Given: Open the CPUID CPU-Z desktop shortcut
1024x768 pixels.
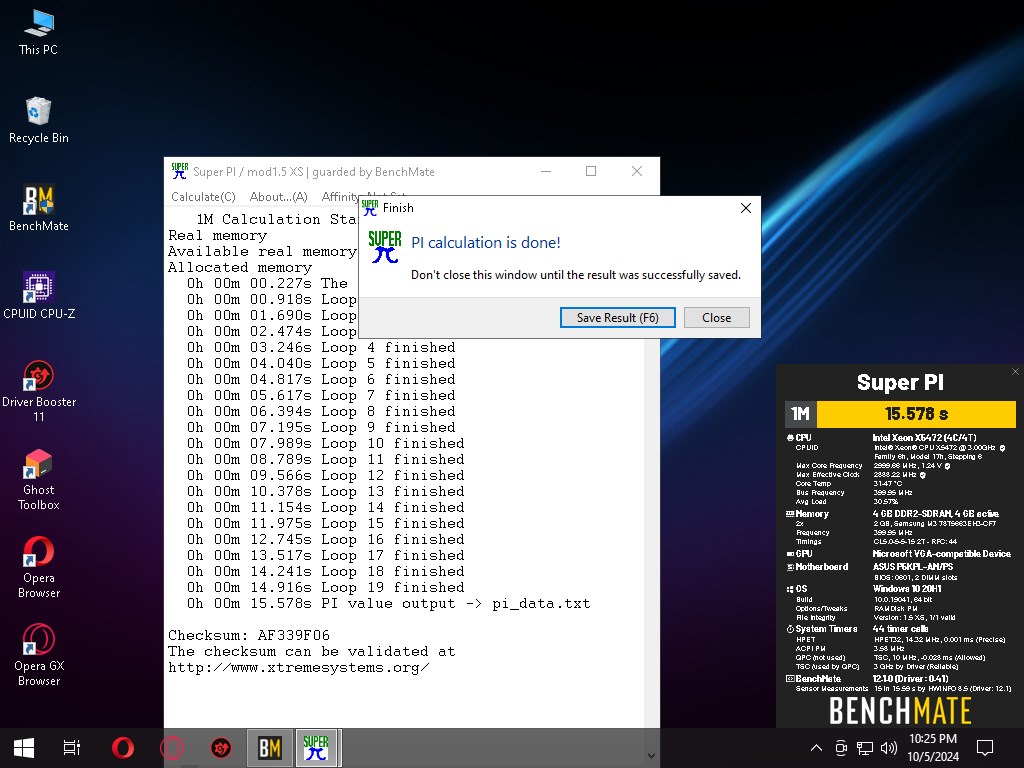Looking at the screenshot, I should (39, 296).
